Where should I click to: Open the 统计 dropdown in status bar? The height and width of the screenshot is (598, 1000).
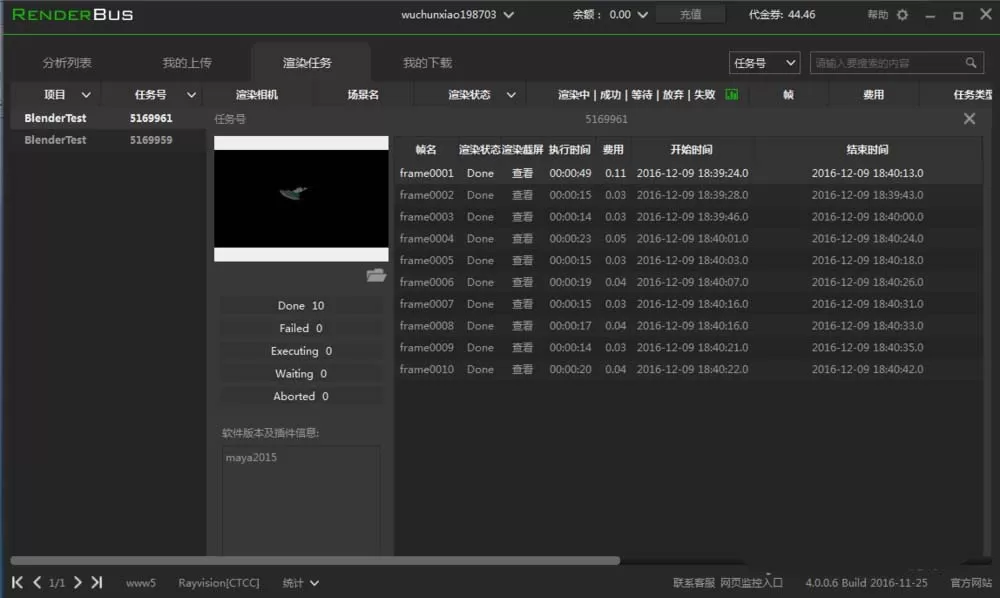[x=300, y=583]
